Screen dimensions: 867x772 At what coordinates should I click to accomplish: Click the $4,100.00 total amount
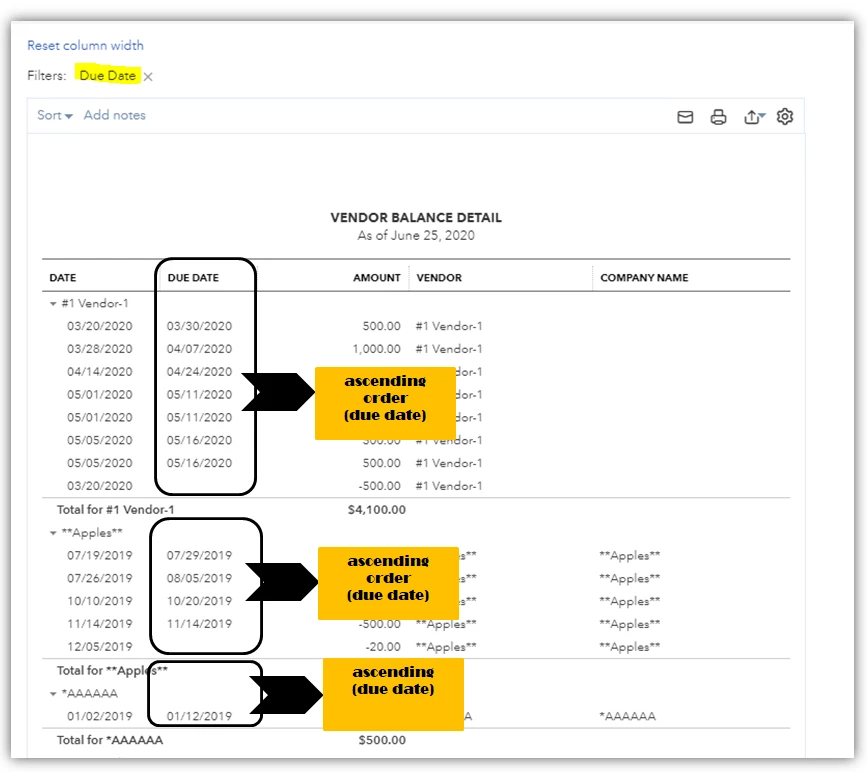[x=377, y=510]
